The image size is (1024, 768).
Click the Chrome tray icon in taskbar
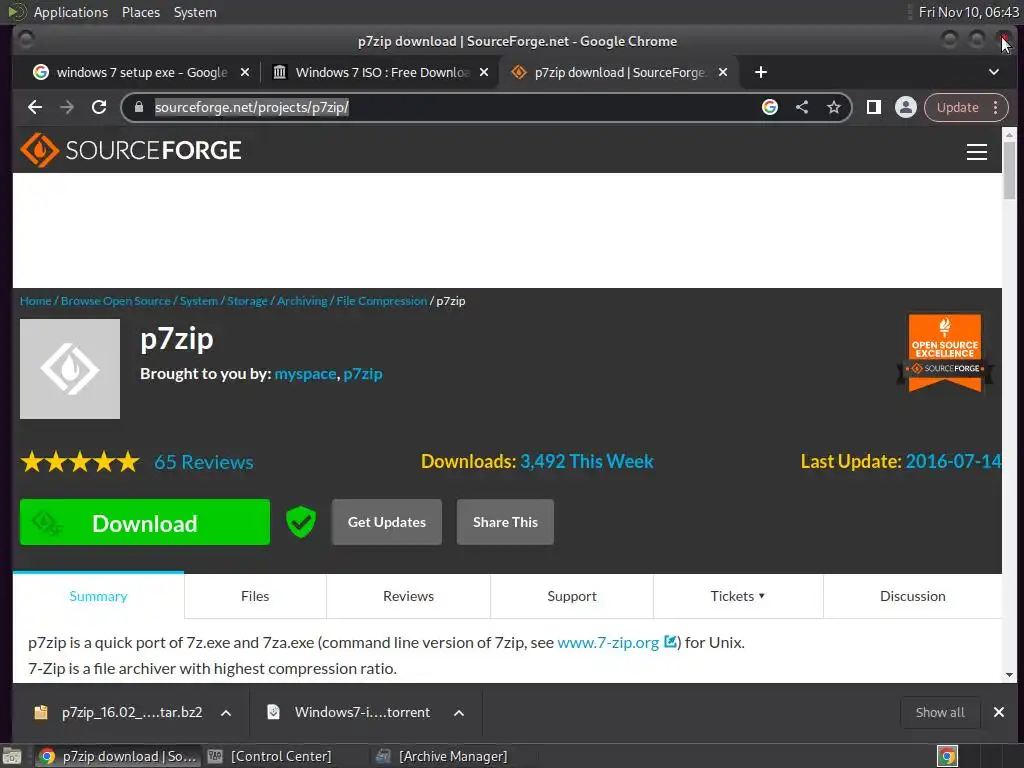pyautogui.click(x=948, y=756)
